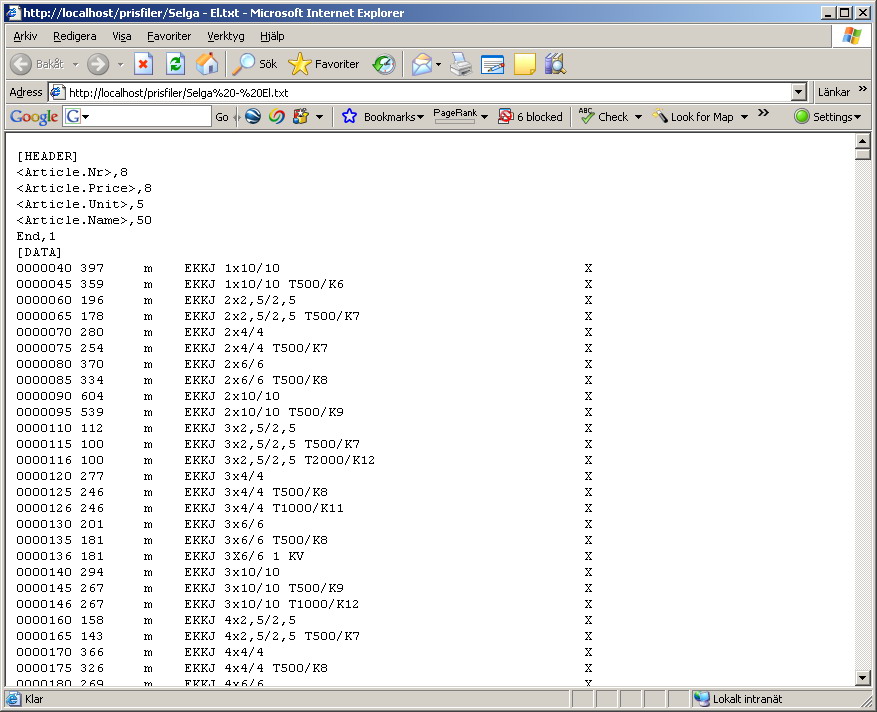
Task: Expand the Back button history dropdown
Action: click(x=76, y=64)
